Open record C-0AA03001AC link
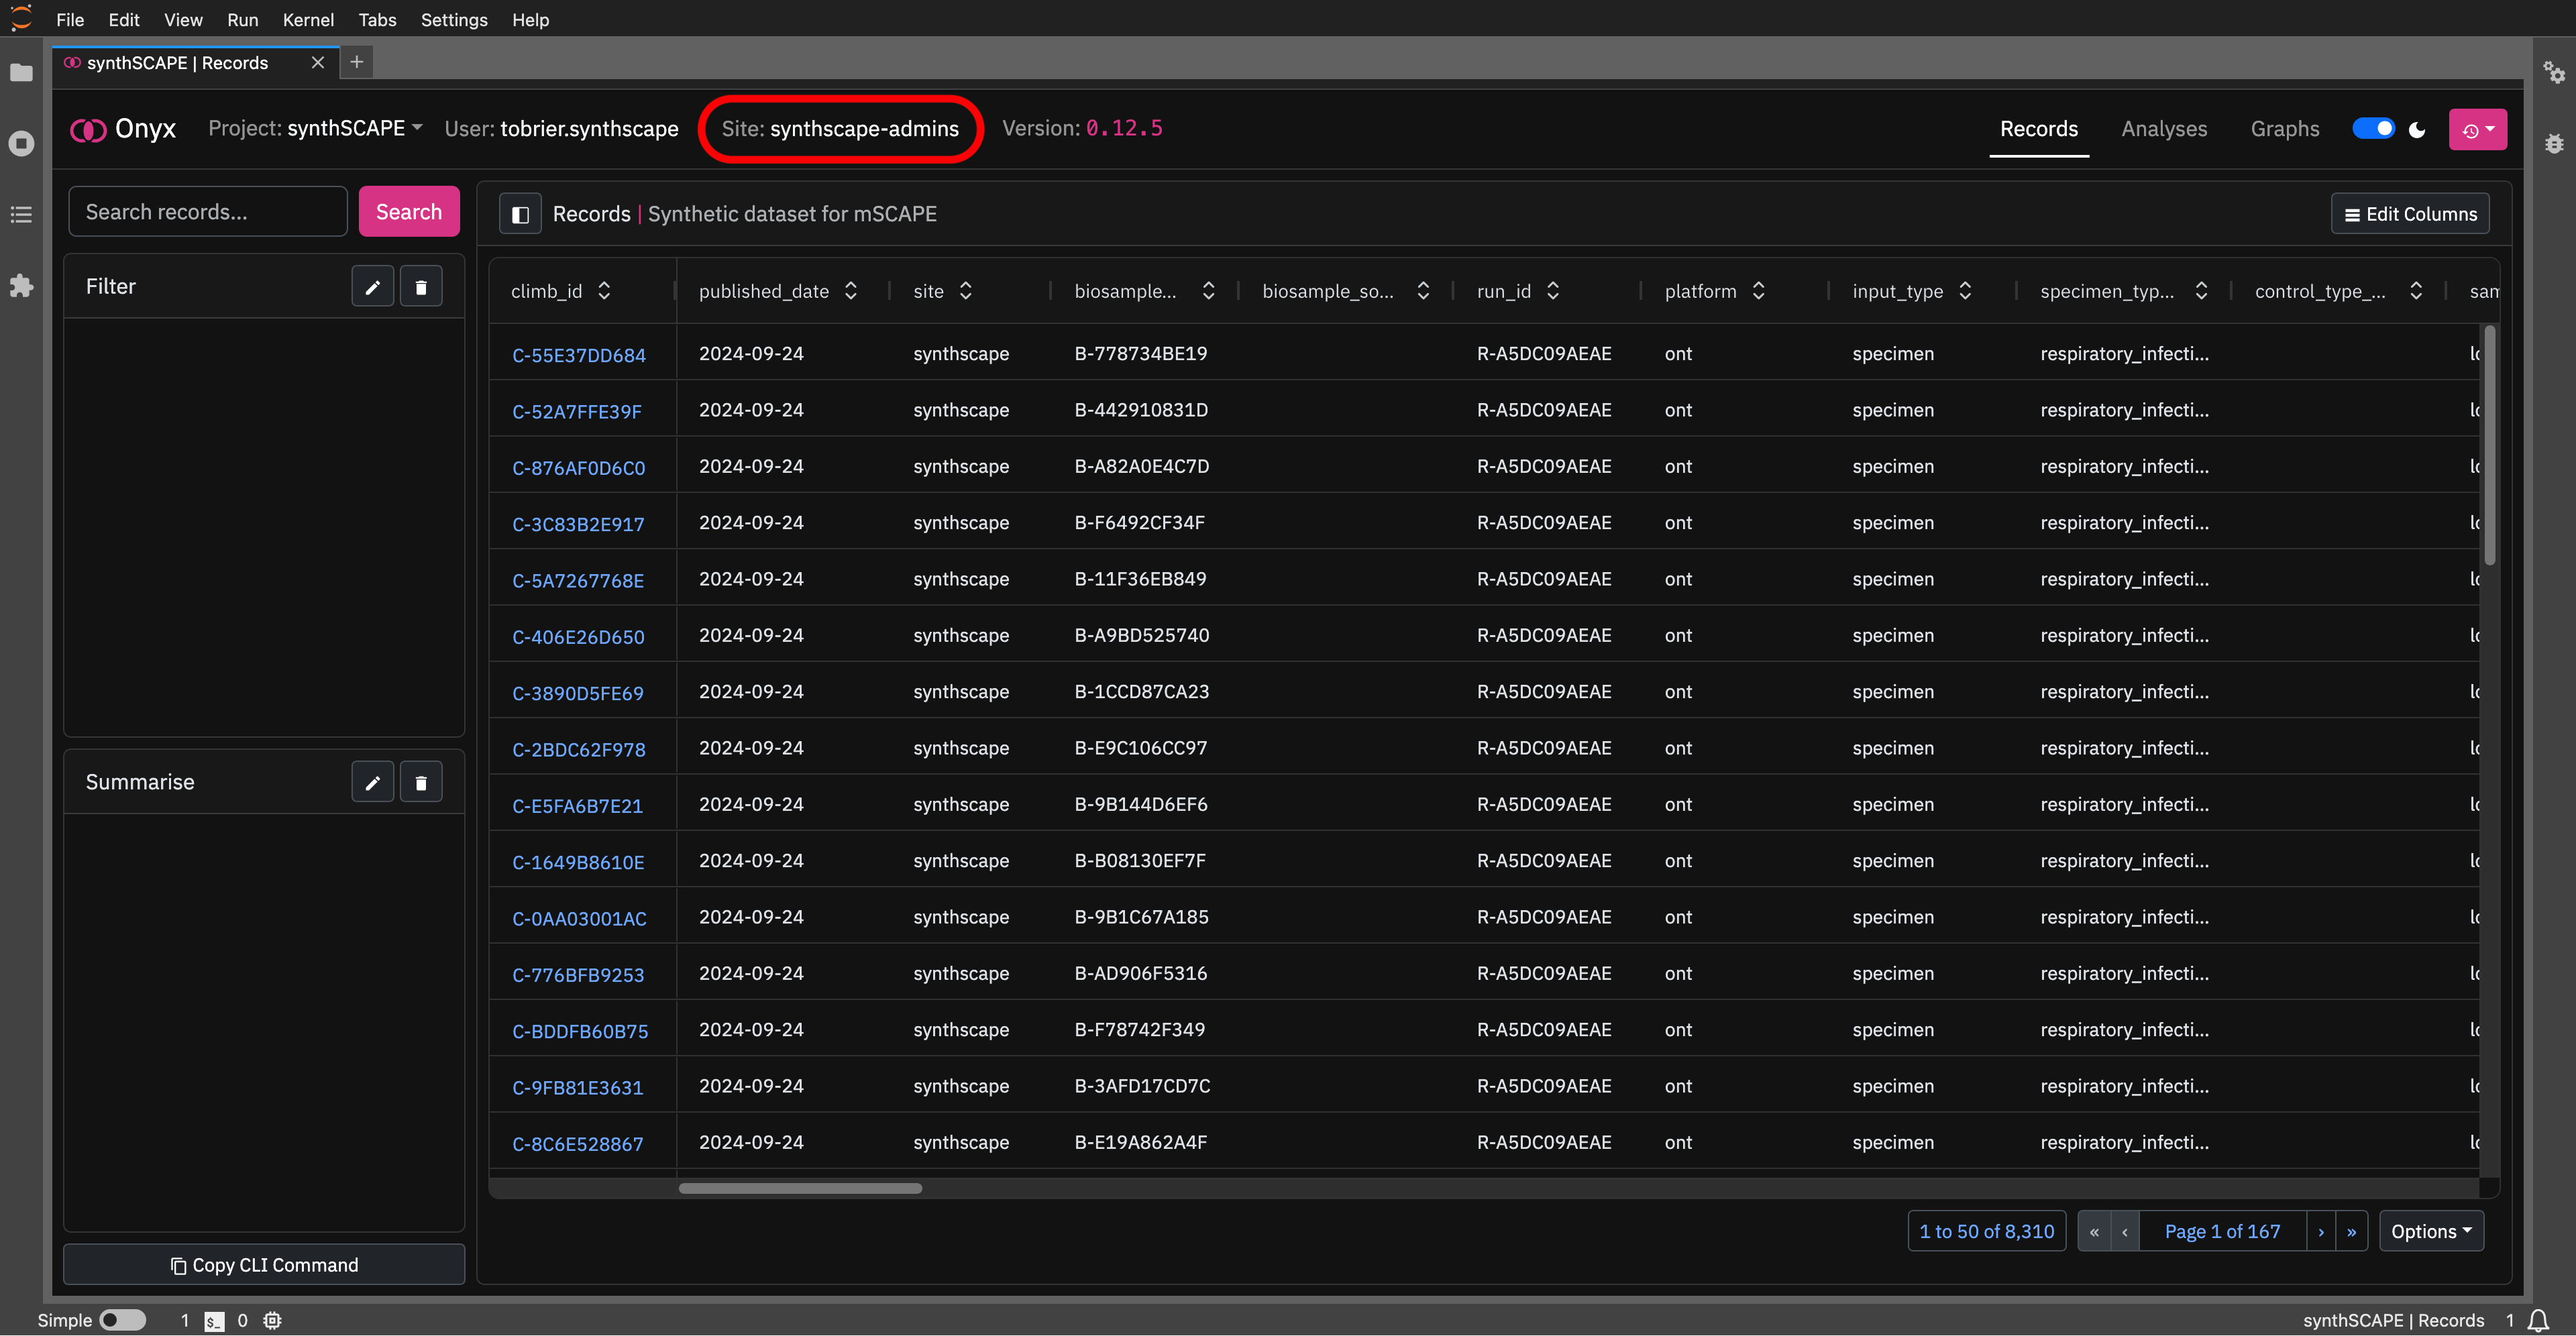The image size is (2576, 1336). coord(579,918)
